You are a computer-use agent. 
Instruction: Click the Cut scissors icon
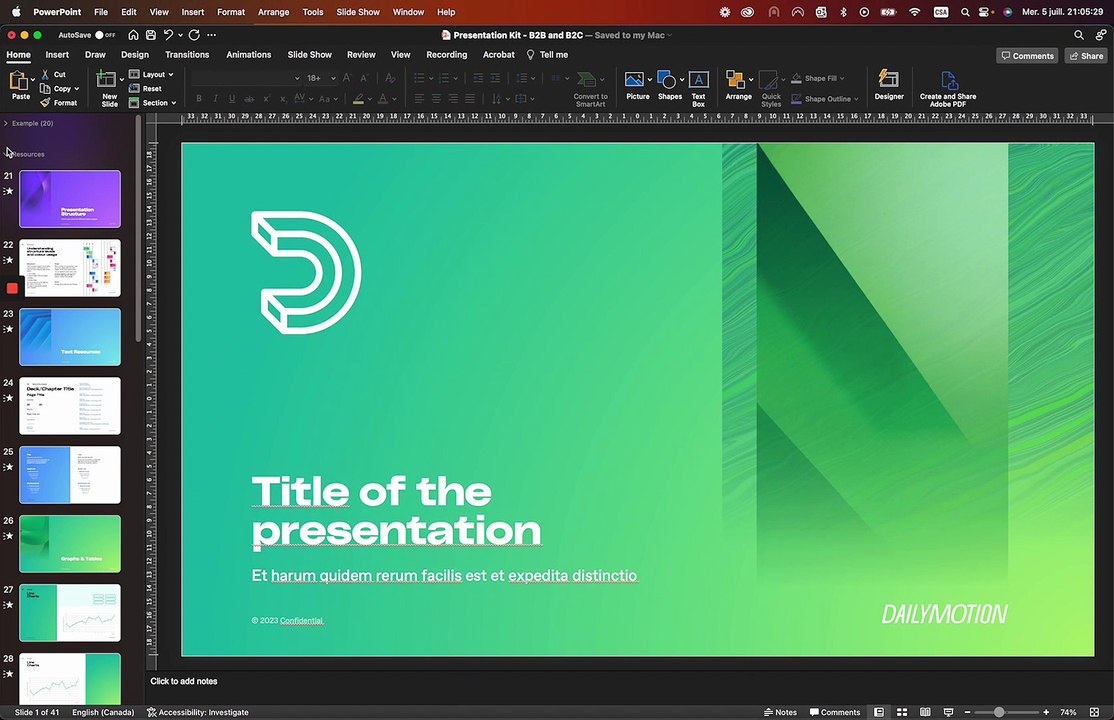point(45,74)
